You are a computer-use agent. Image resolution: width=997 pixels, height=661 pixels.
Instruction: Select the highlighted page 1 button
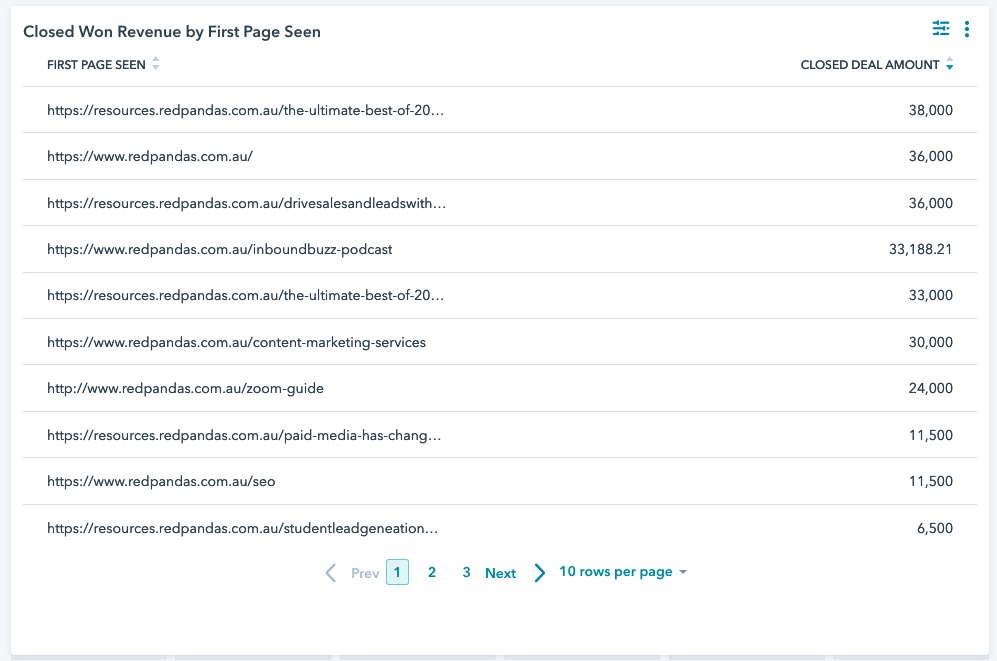[x=398, y=571]
